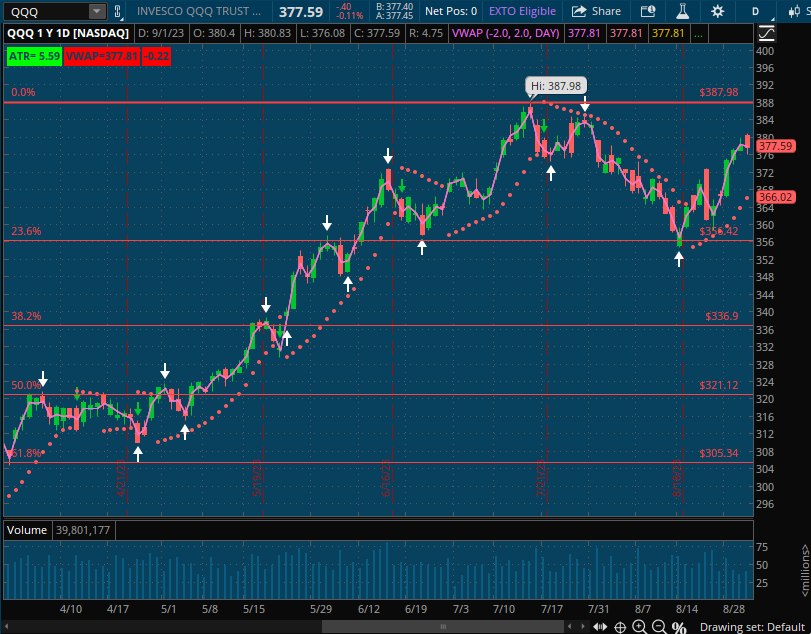Click the red 366.02 price axis tag
Viewport: 811px width, 634px height.
776,197
